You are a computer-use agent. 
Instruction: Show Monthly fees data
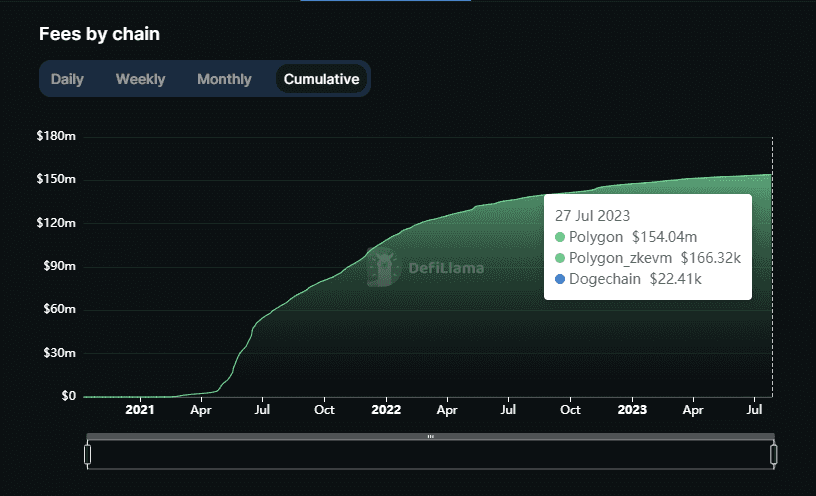click(224, 79)
